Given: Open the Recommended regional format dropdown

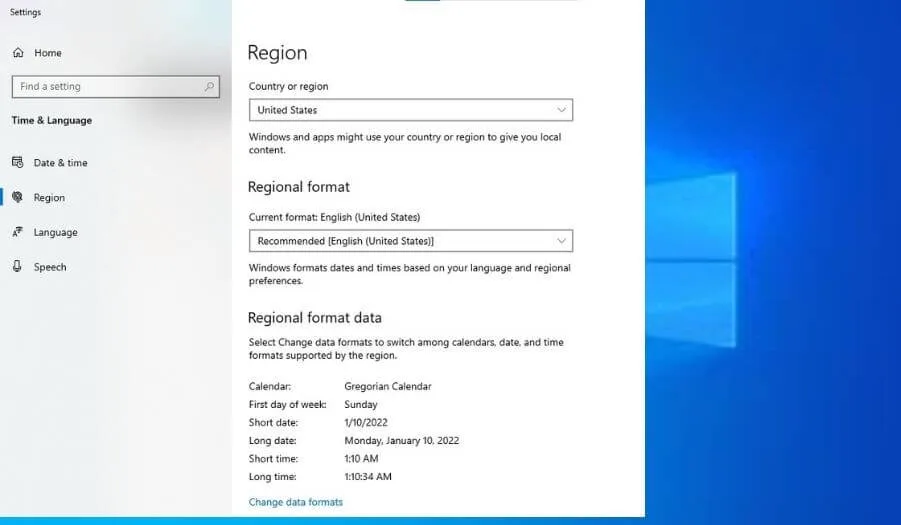Looking at the screenshot, I should click(x=411, y=241).
